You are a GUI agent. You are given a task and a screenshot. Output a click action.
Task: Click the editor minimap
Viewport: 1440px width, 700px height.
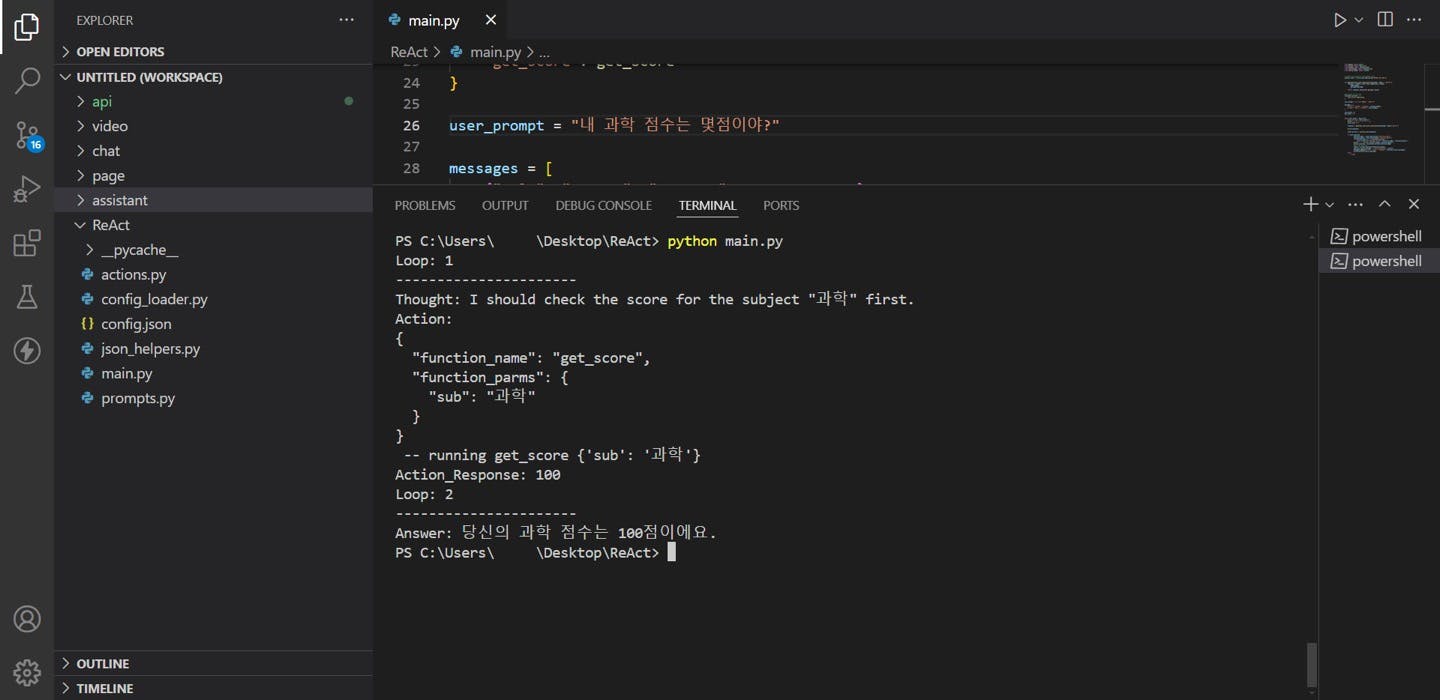pyautogui.click(x=1378, y=108)
